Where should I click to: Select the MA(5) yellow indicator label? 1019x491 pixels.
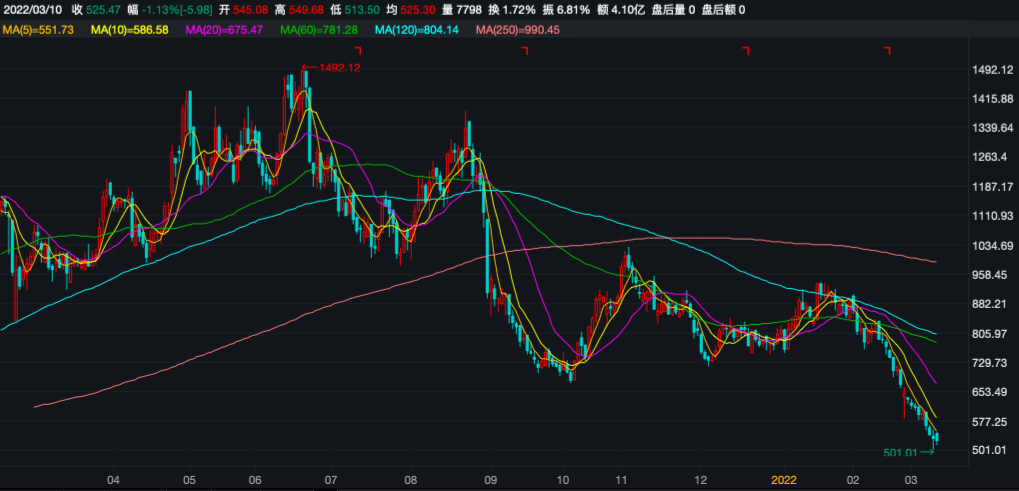click(x=38, y=30)
